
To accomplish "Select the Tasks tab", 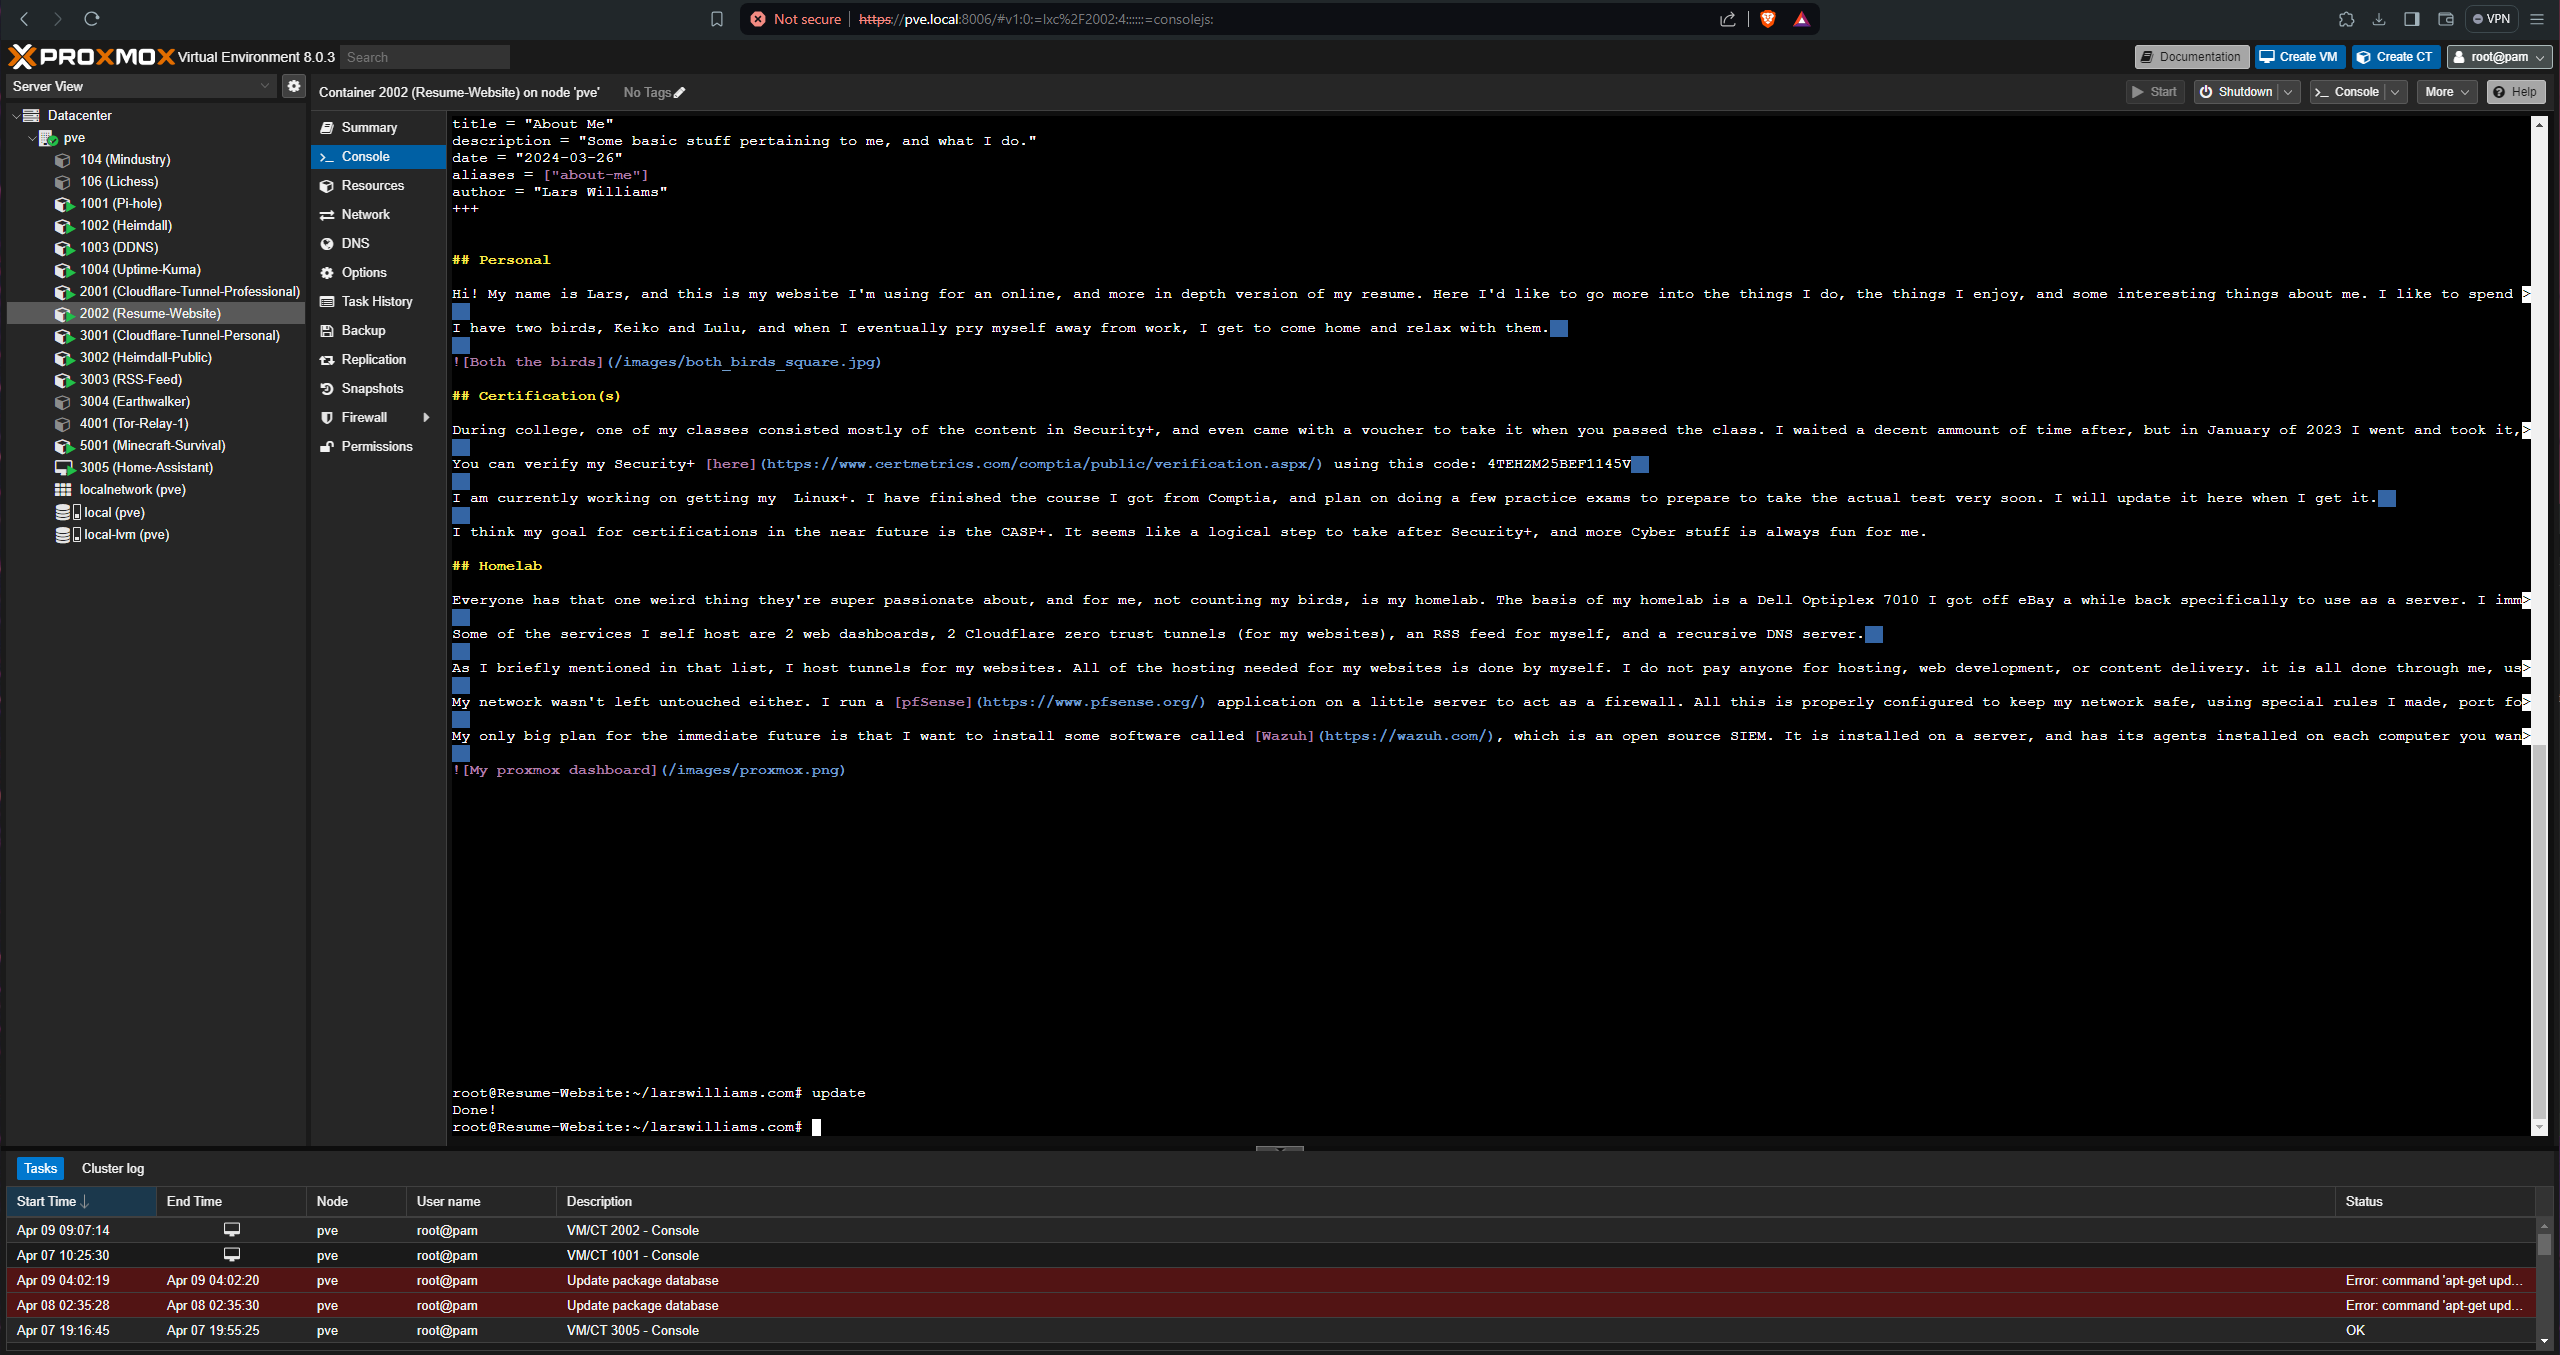I will (x=41, y=1168).
